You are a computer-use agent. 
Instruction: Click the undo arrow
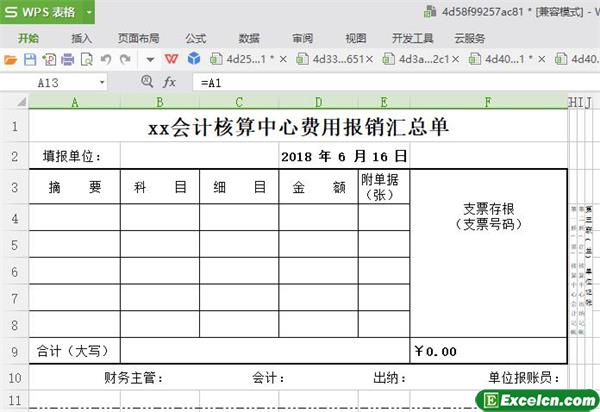click(x=106, y=59)
